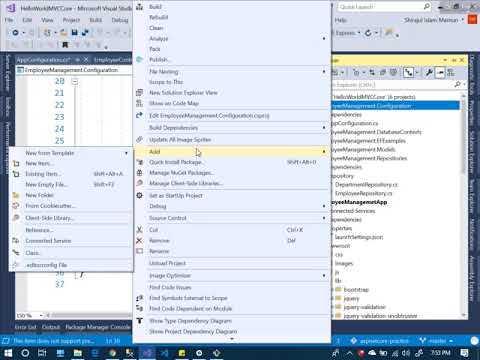
Task: Switch to the AppConfiguration.cs tab
Action: [43, 60]
